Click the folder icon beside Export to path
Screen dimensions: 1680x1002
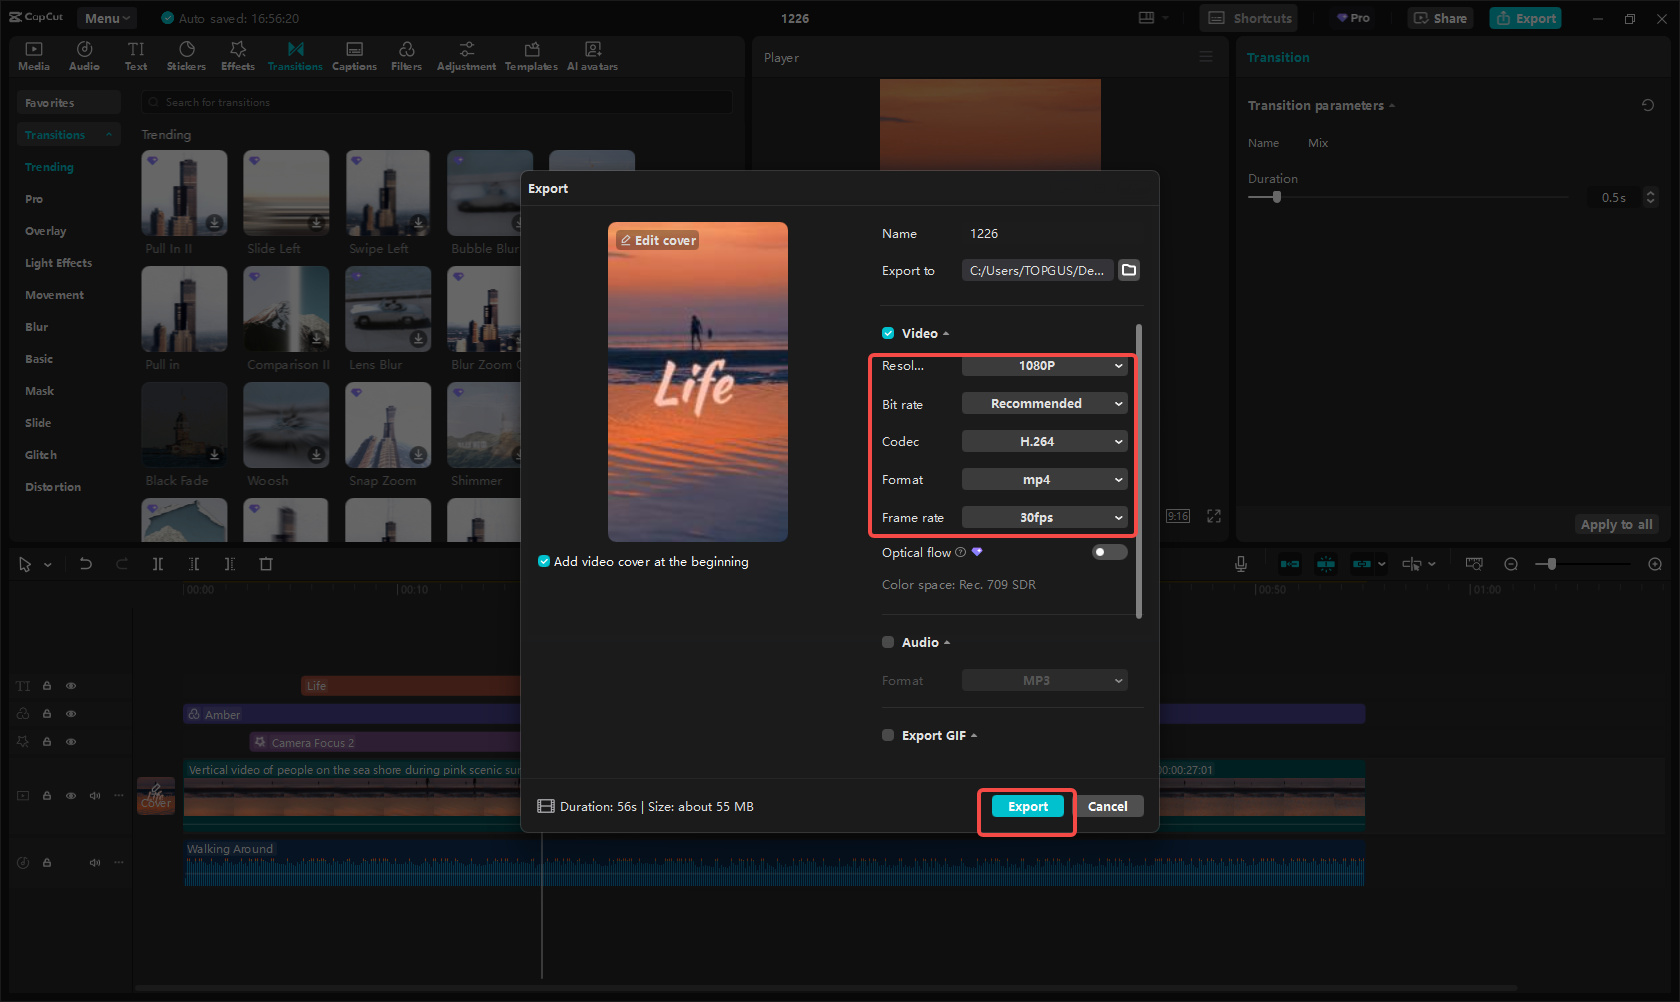(x=1129, y=270)
